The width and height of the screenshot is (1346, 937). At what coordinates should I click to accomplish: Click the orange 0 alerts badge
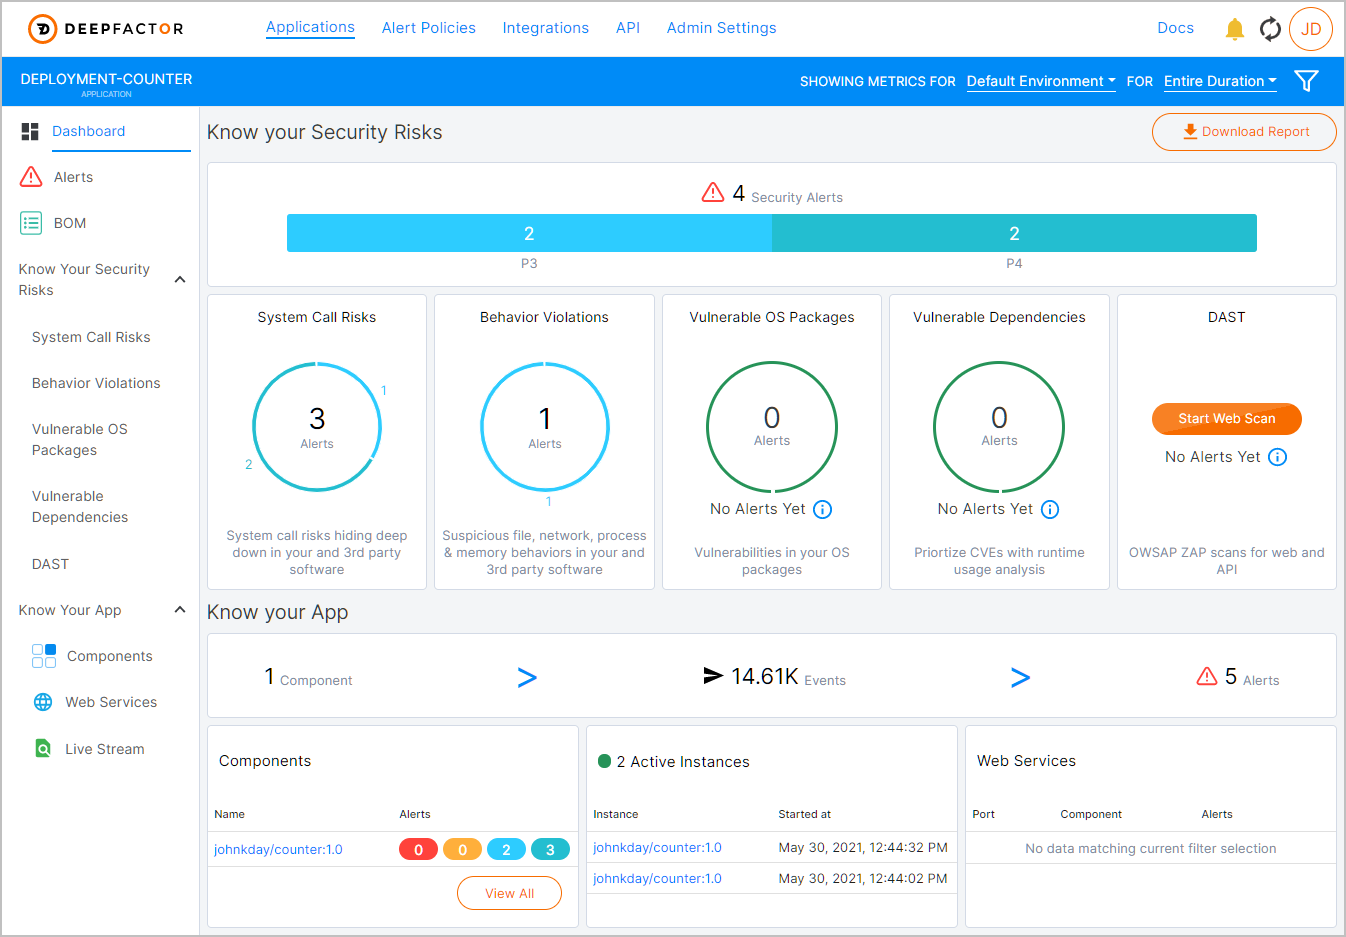click(462, 850)
